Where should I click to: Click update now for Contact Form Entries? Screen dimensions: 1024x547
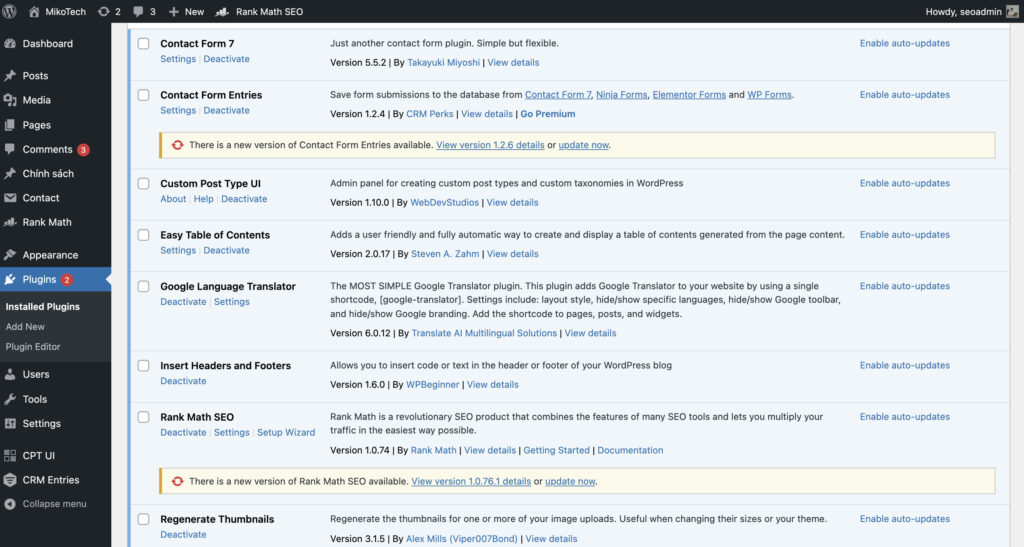[x=583, y=145]
